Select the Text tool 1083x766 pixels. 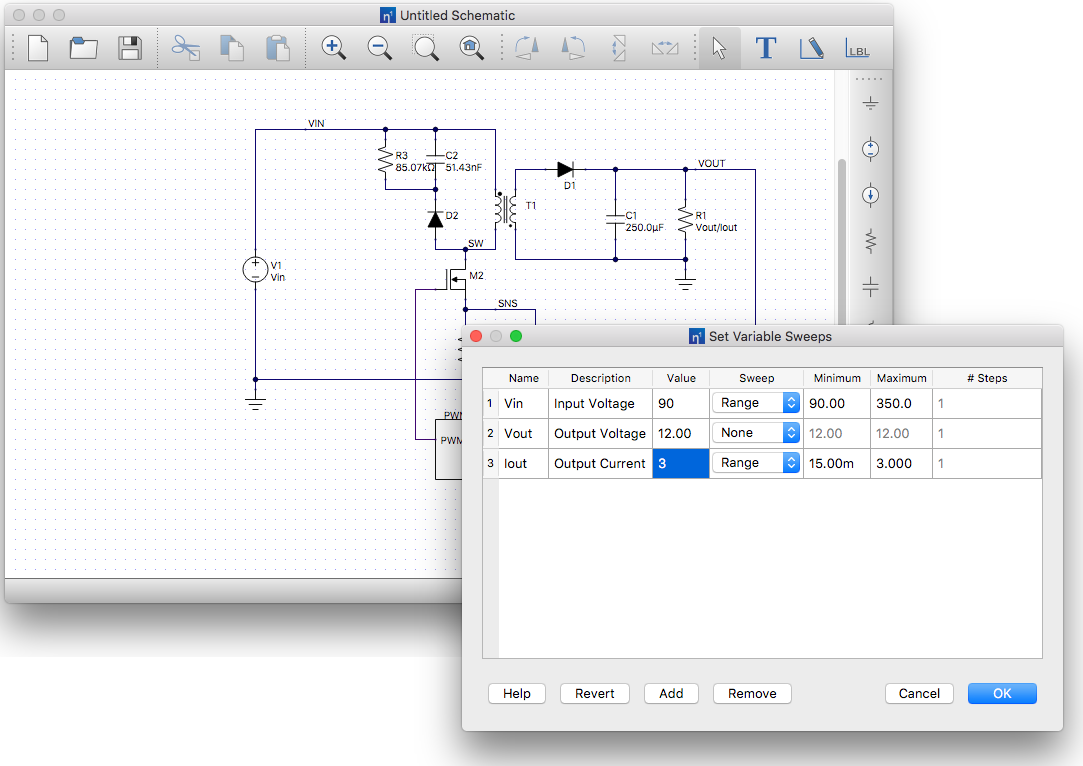pyautogui.click(x=765, y=48)
